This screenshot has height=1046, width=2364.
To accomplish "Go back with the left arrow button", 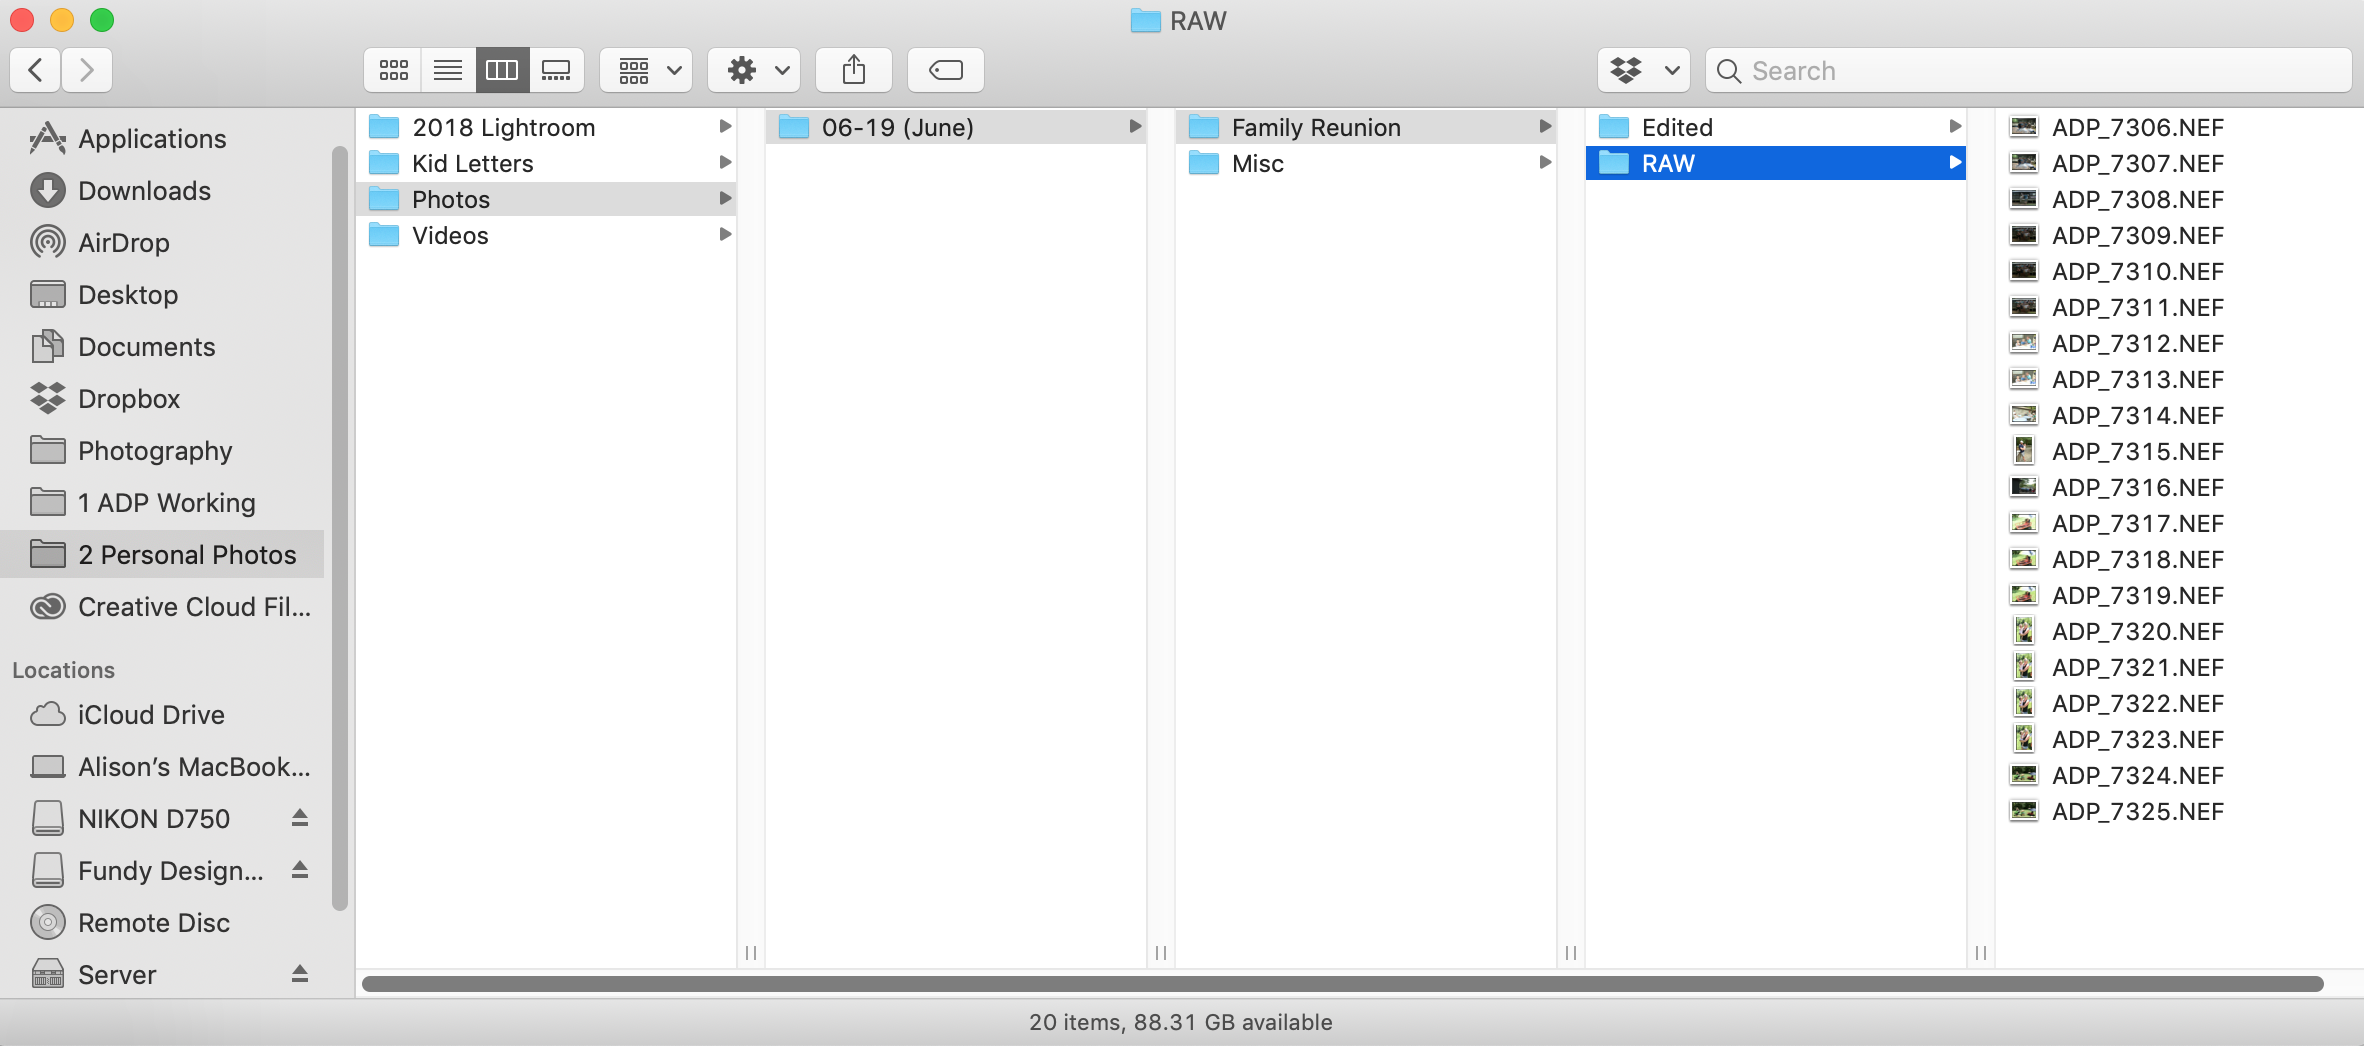I will (36, 70).
